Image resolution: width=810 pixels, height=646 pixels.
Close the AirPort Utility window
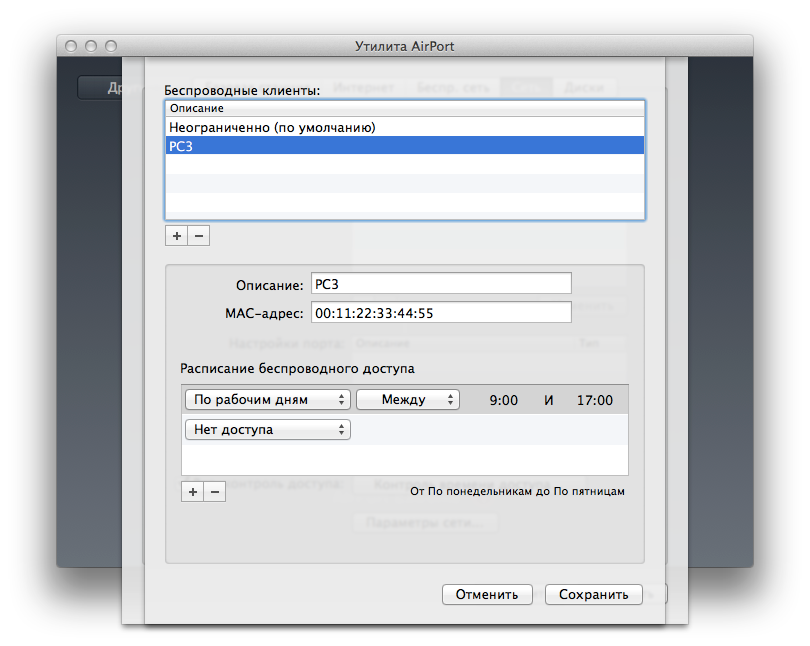click(x=71, y=46)
